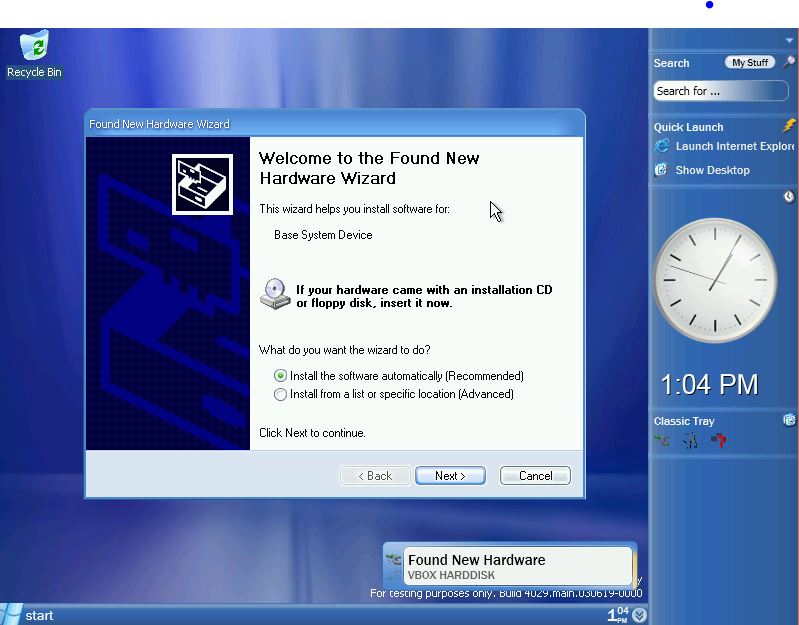This screenshot has width=799, height=625.
Task: Click the Show Desktop icon in sidebar
Action: [x=661, y=170]
